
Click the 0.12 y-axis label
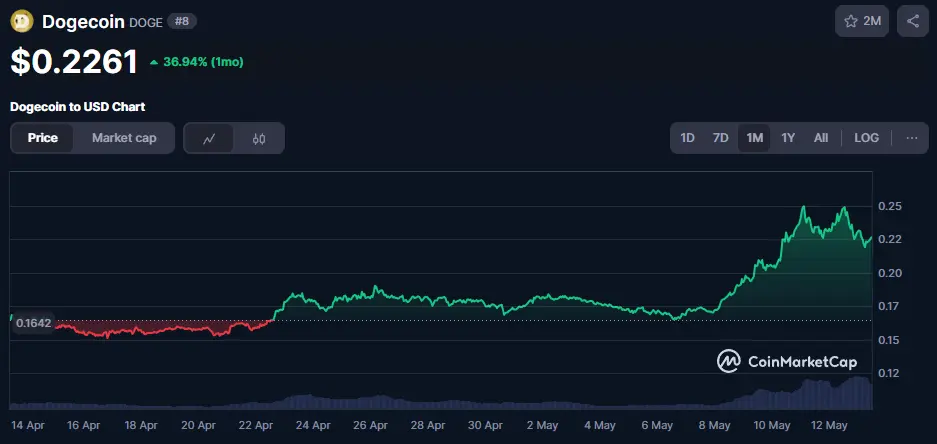click(890, 373)
